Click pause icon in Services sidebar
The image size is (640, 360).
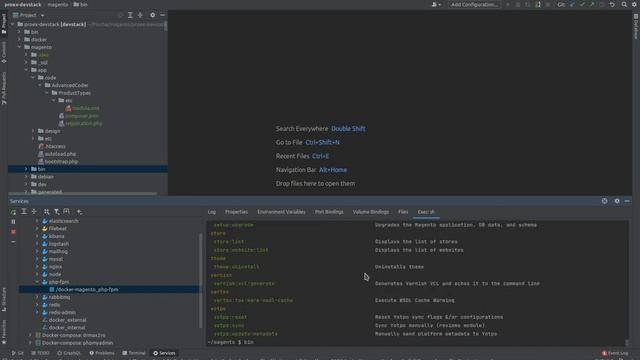[13, 222]
